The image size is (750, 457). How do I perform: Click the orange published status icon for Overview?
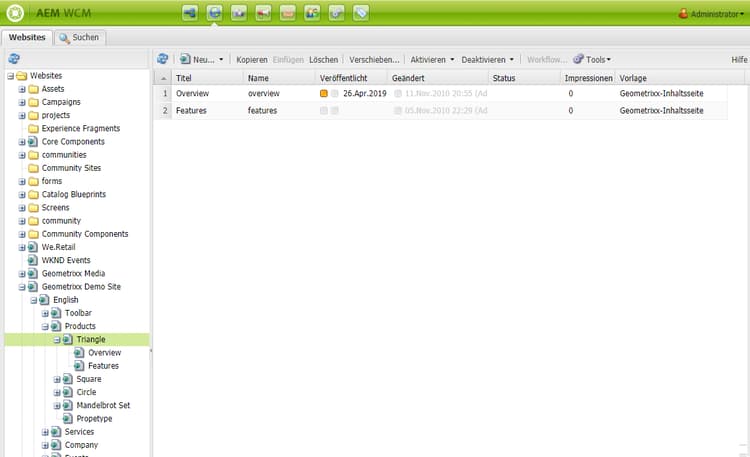(x=324, y=93)
